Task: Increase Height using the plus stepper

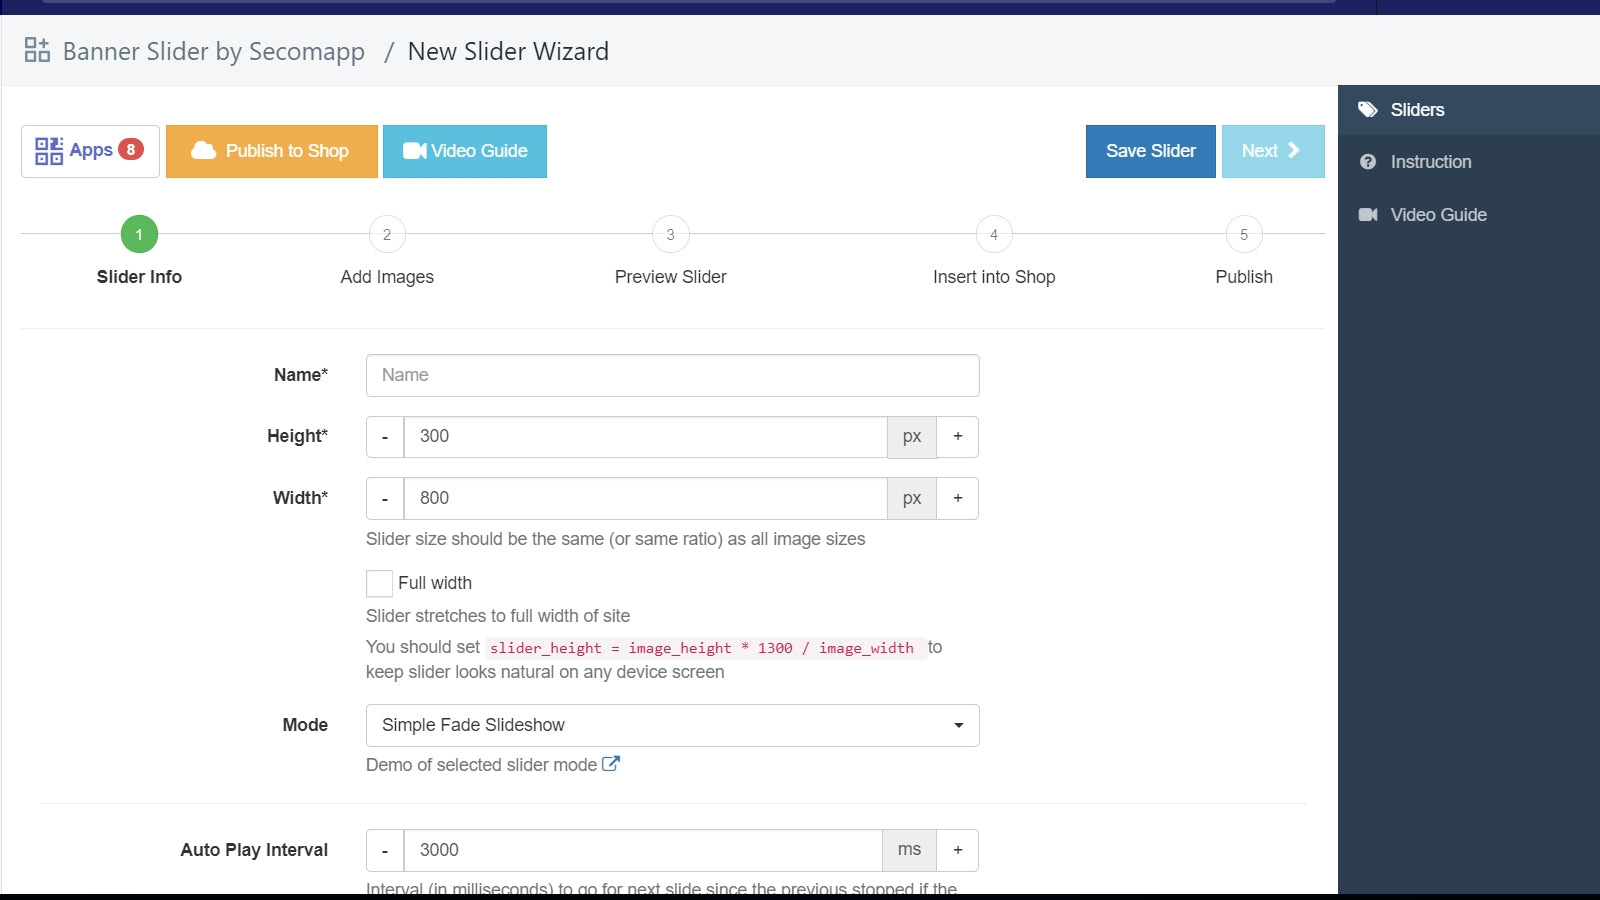Action: point(957,436)
